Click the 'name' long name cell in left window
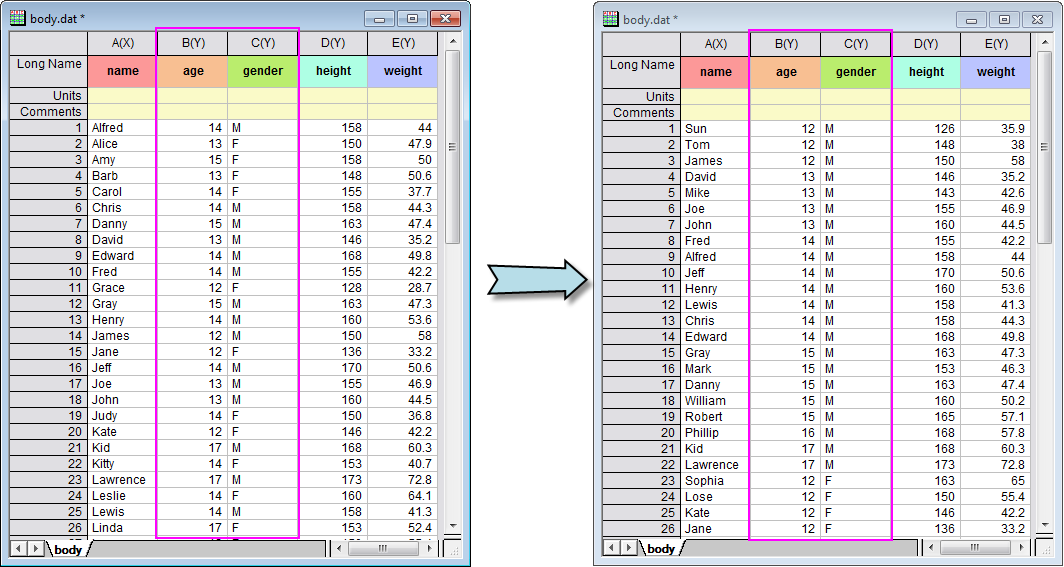 pos(123,71)
